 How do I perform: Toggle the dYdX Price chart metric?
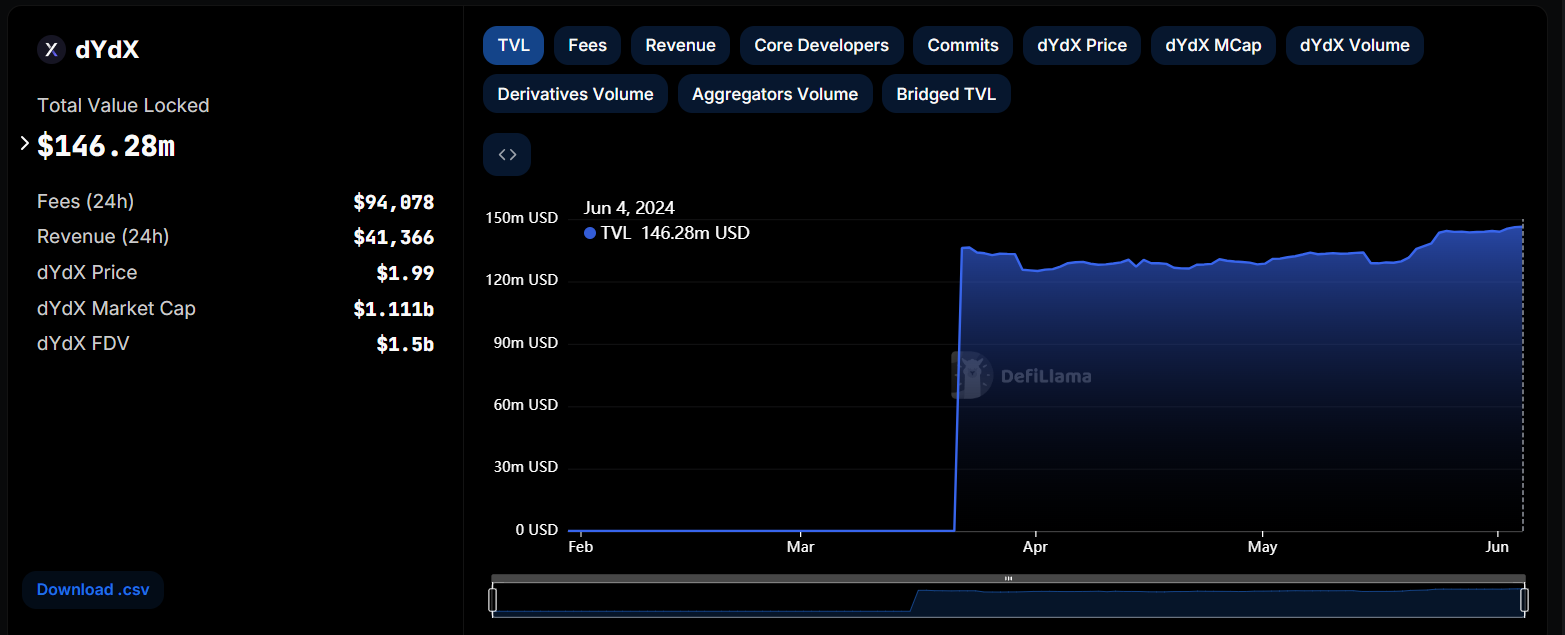coord(1082,45)
